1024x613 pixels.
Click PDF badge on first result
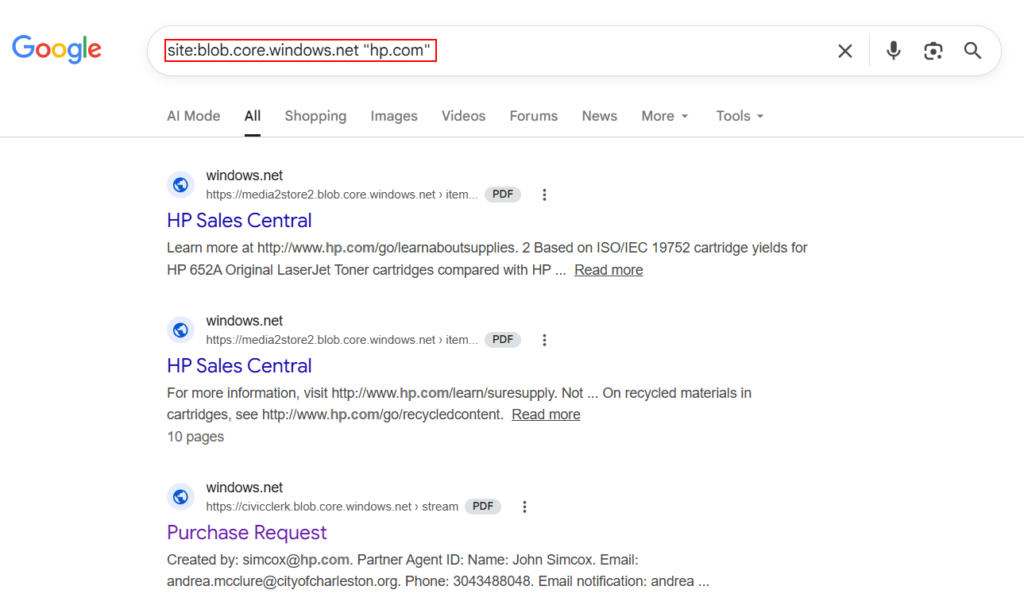[502, 195]
